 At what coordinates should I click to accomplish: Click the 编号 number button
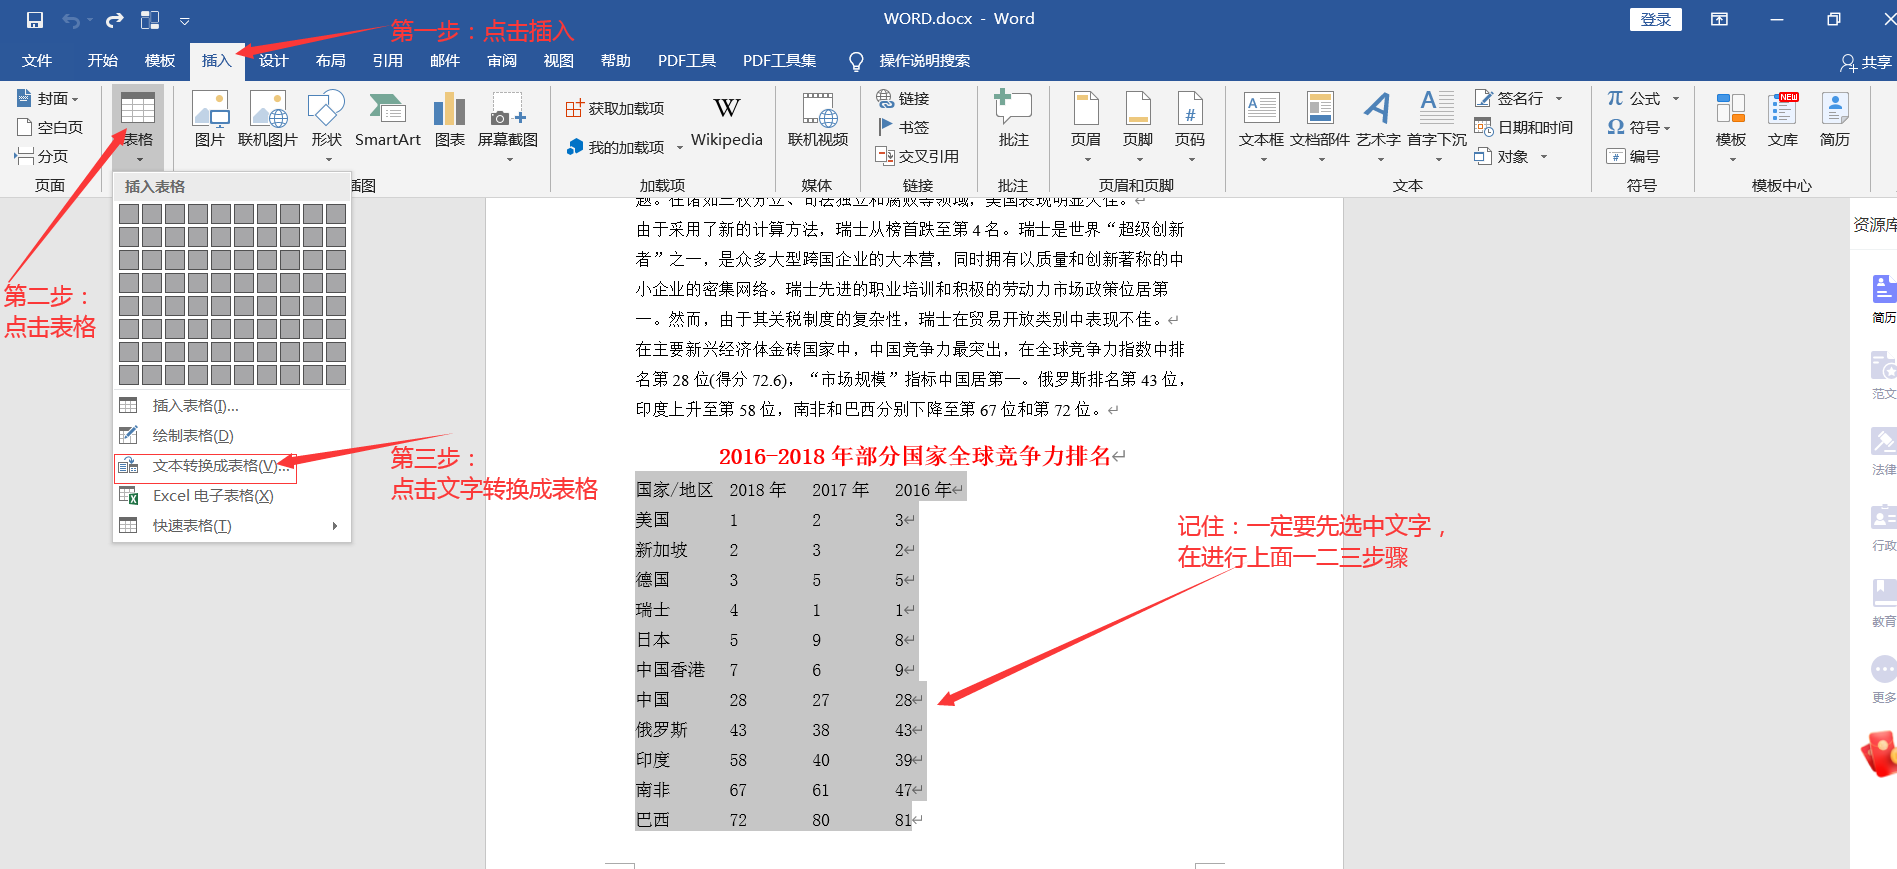1634,156
